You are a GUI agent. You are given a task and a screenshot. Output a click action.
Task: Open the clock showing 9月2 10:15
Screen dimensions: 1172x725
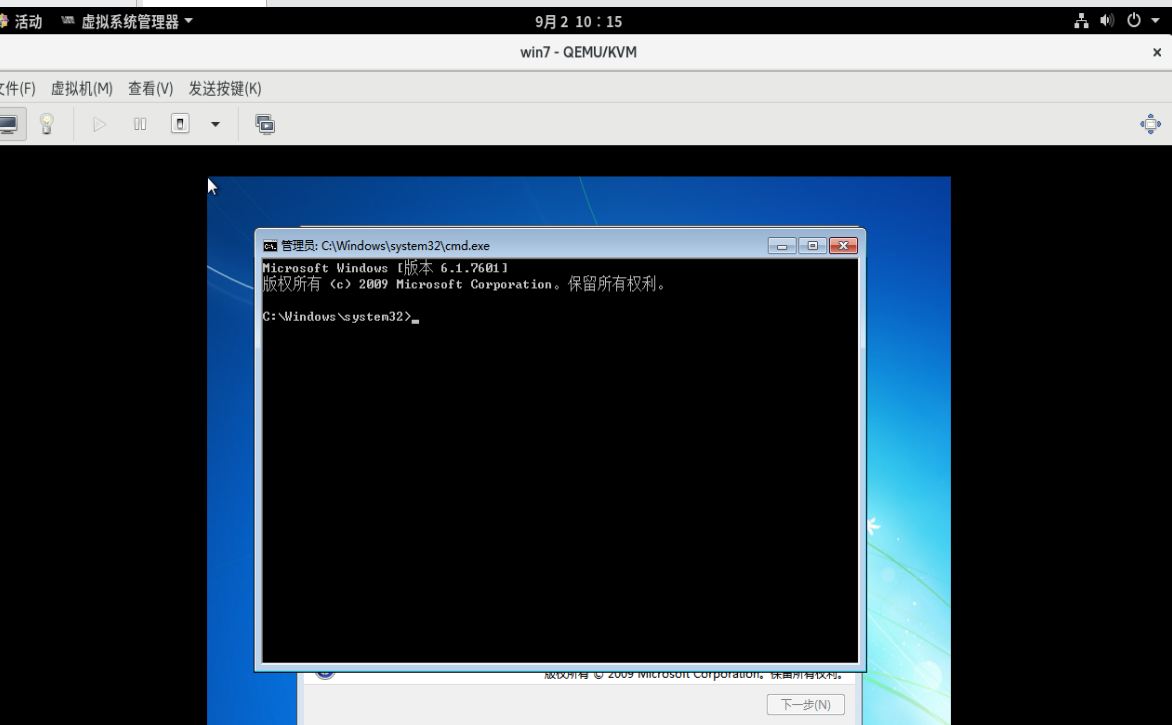[x=579, y=22]
